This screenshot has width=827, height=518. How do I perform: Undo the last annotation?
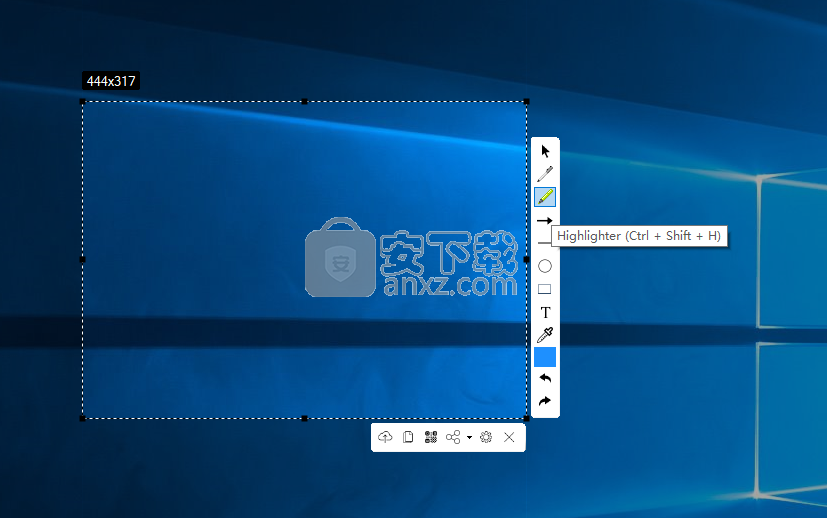[545, 378]
